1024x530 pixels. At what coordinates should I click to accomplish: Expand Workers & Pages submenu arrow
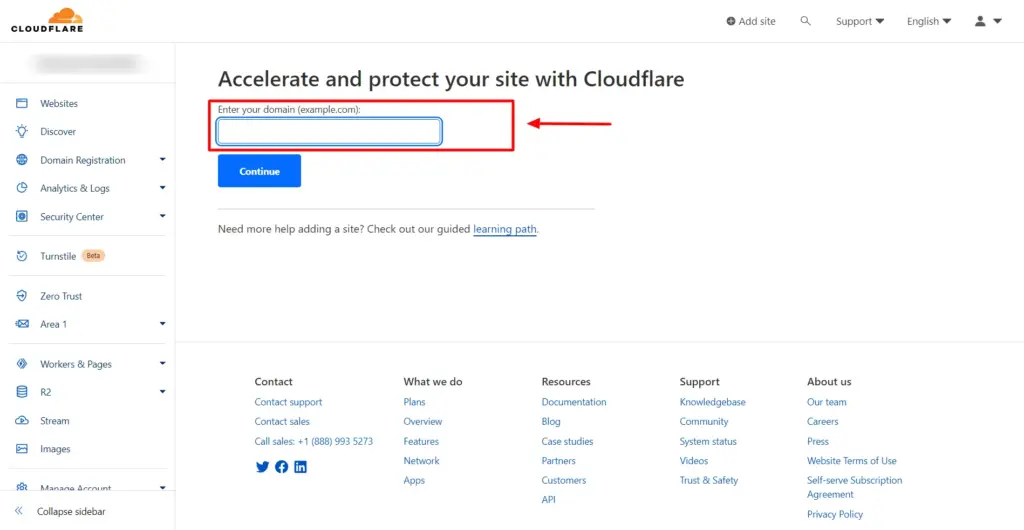pyautogui.click(x=163, y=363)
